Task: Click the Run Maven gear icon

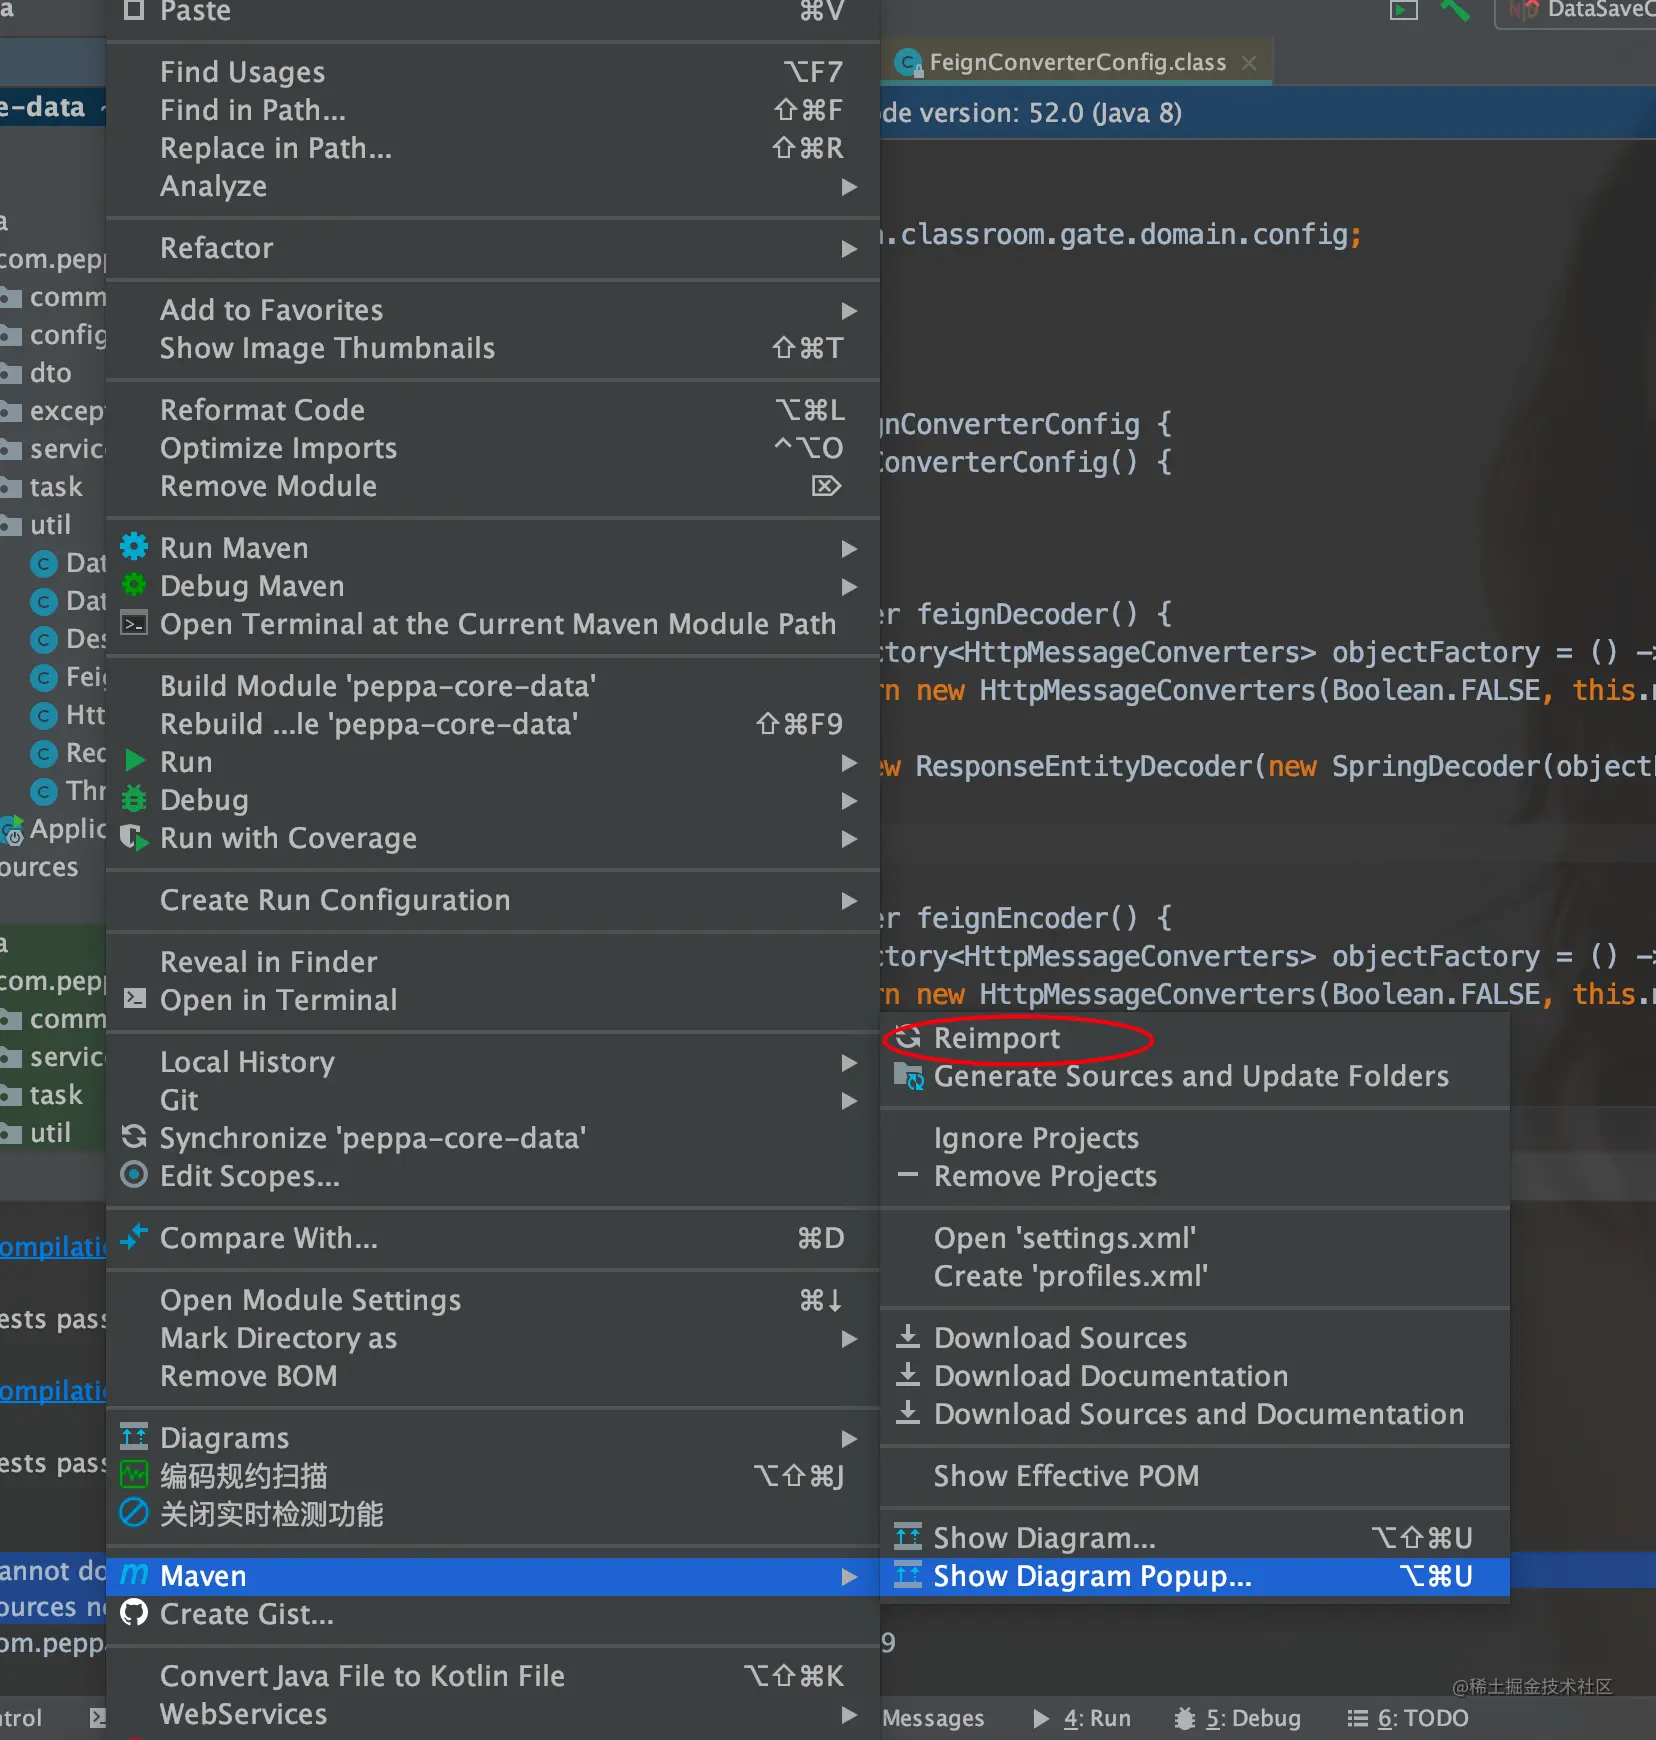Action: pyautogui.click(x=134, y=547)
